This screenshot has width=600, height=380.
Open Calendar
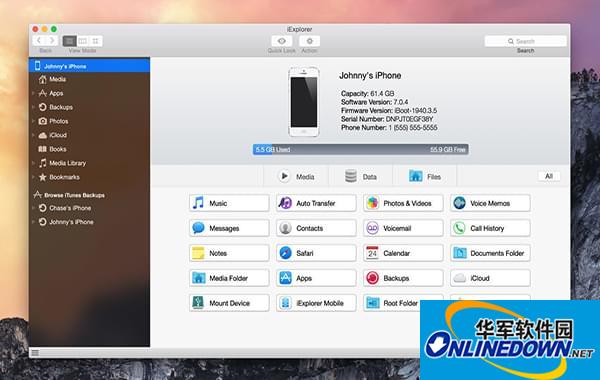[x=403, y=253]
